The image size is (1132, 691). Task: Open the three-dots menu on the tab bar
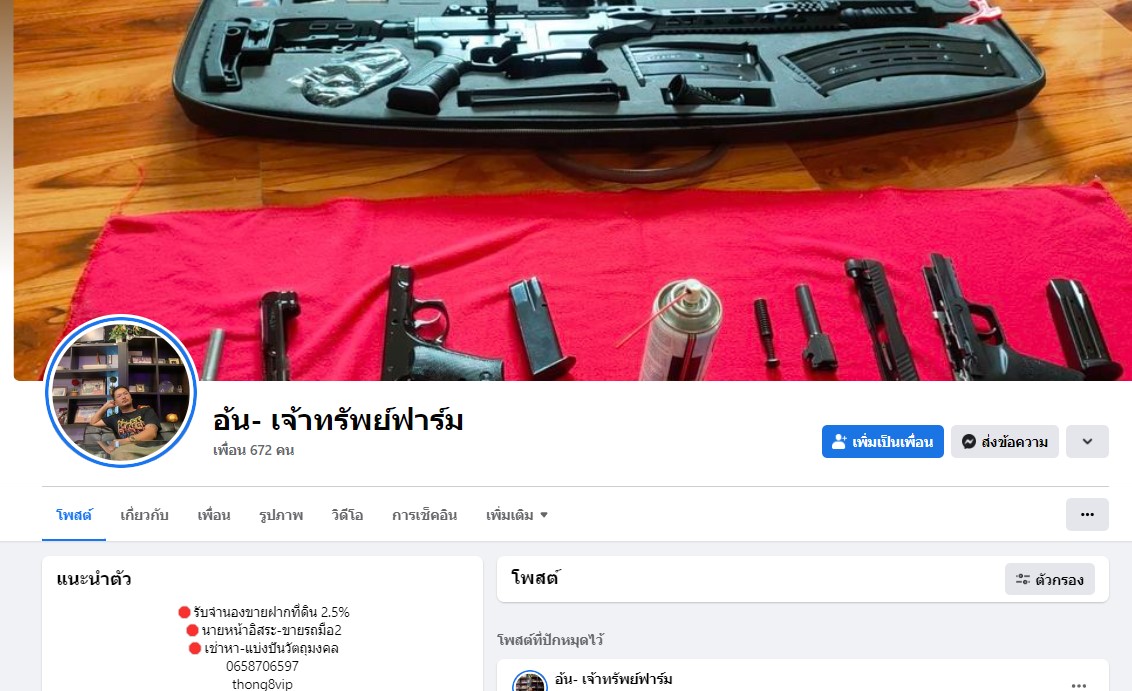[x=1087, y=514]
